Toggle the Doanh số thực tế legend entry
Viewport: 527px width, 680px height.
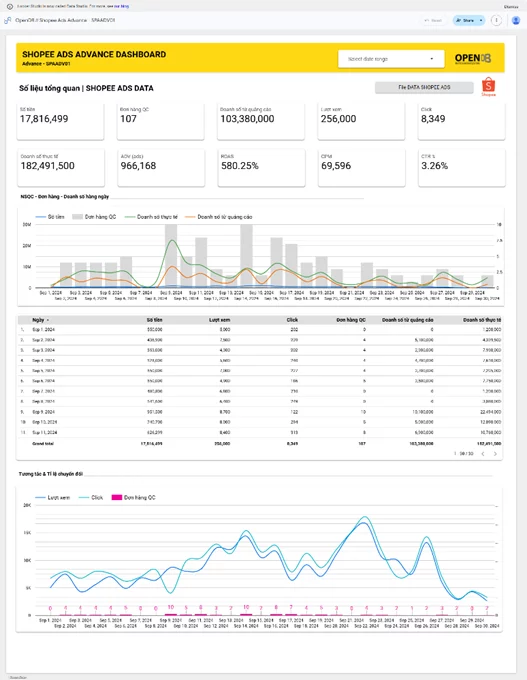tap(151, 217)
